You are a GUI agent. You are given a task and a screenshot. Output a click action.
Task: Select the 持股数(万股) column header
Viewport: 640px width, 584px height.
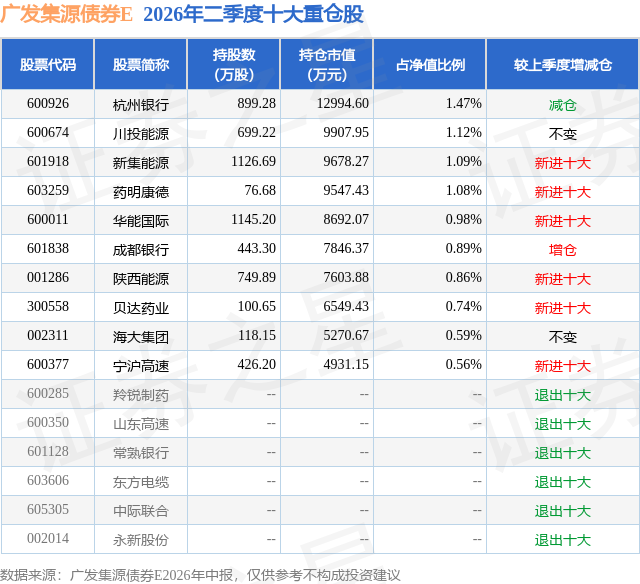[234, 64]
